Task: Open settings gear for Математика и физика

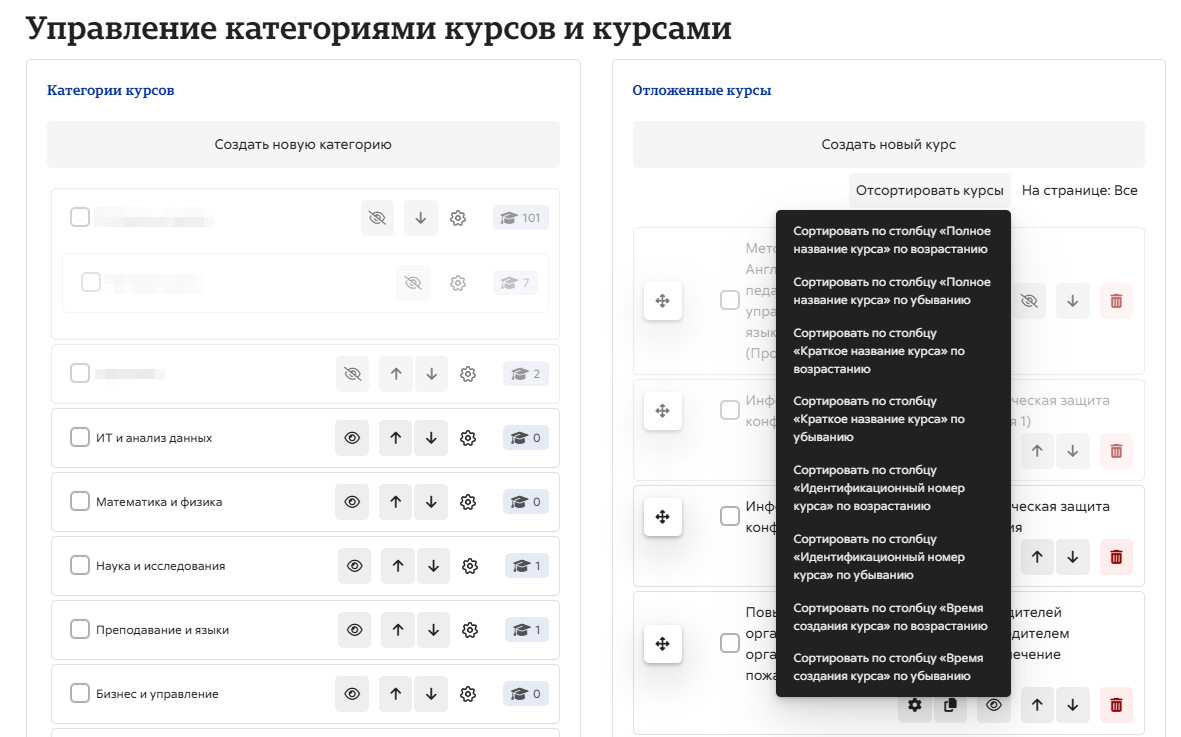Action: click(468, 502)
